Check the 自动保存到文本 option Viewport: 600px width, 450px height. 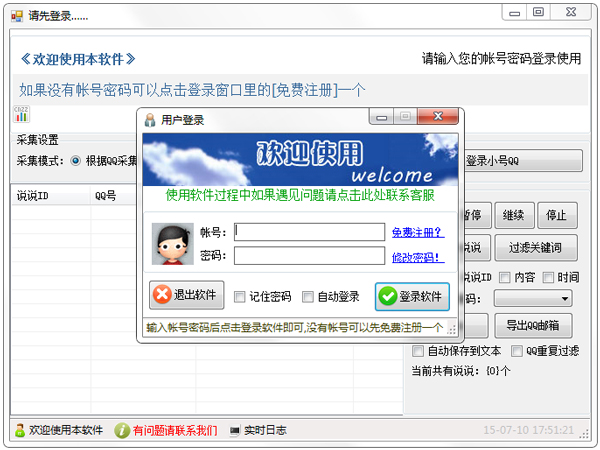(x=419, y=351)
